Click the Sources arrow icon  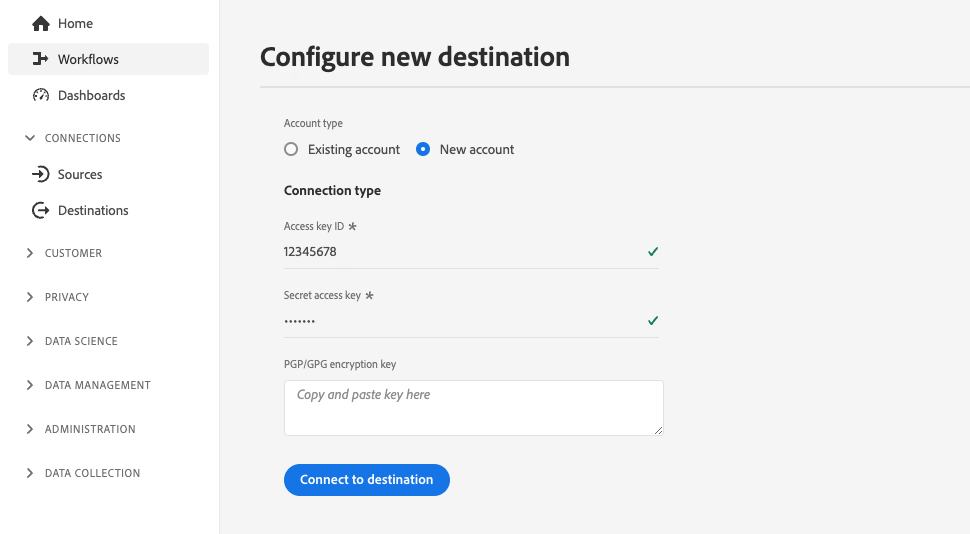41,174
